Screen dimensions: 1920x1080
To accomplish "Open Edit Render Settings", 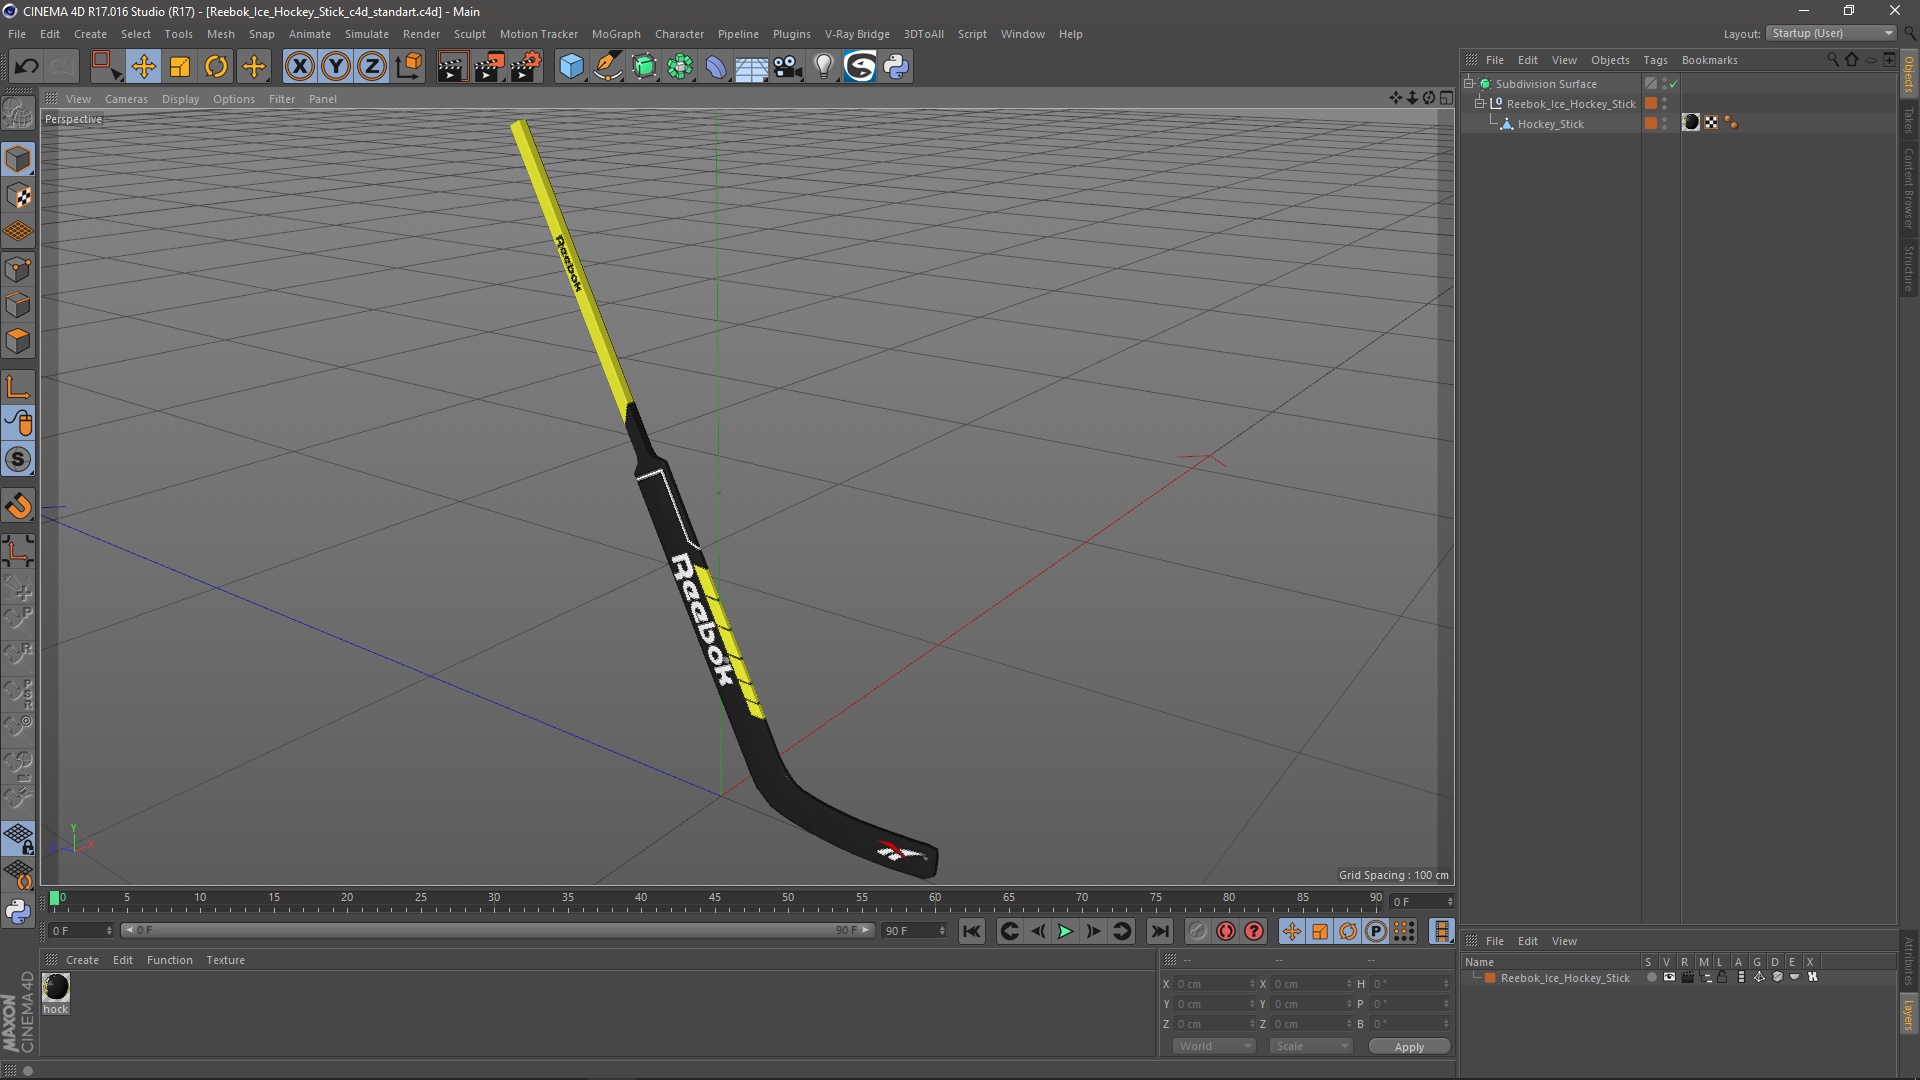I will click(x=526, y=67).
